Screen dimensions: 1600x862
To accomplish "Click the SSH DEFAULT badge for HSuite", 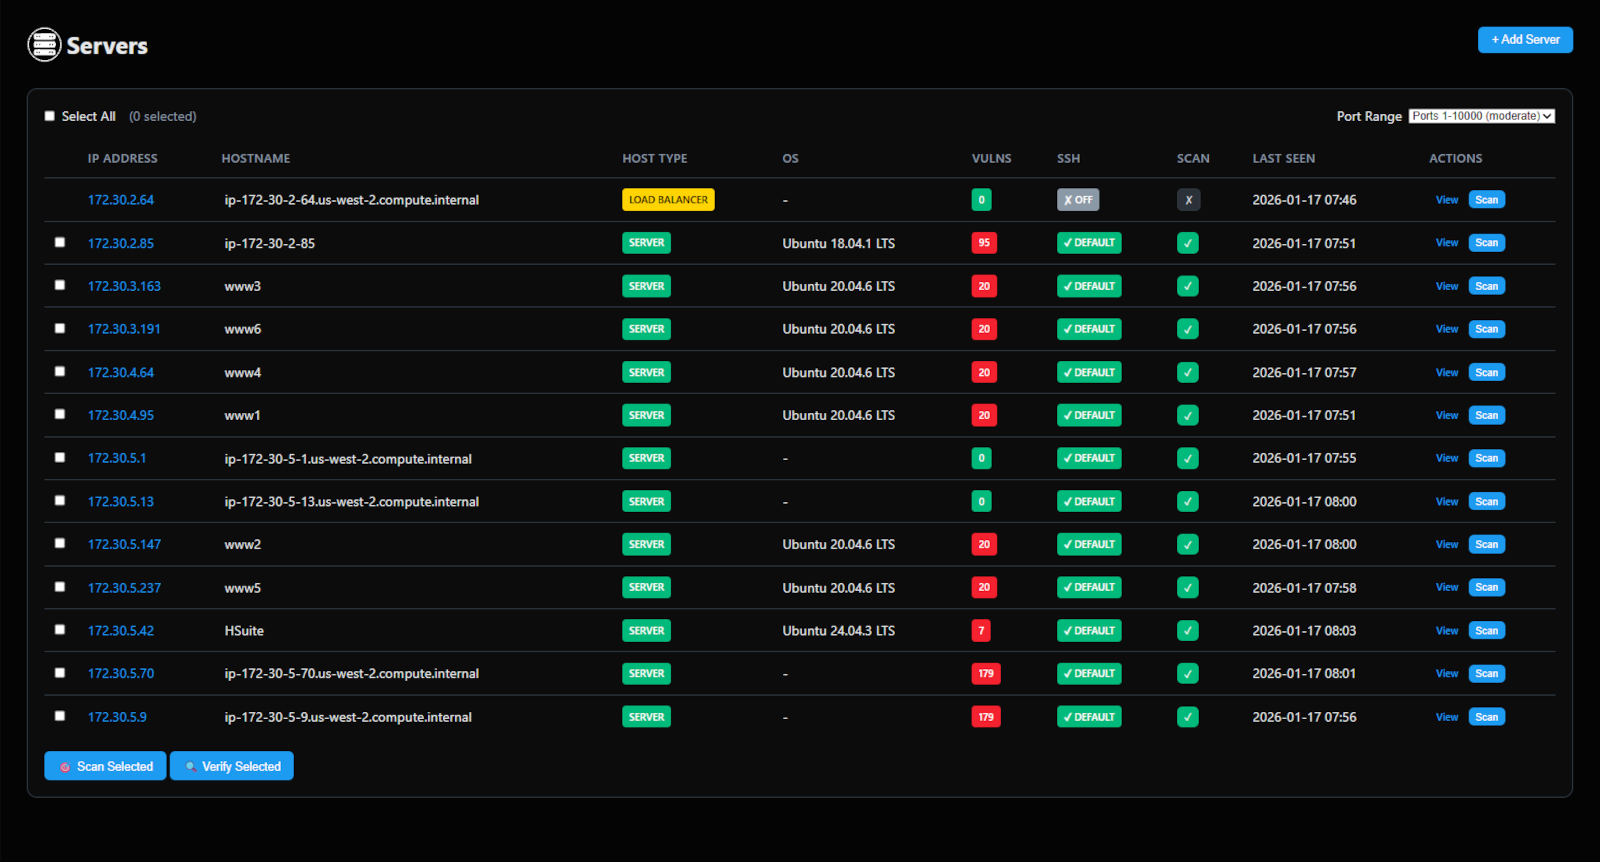I will tap(1089, 631).
